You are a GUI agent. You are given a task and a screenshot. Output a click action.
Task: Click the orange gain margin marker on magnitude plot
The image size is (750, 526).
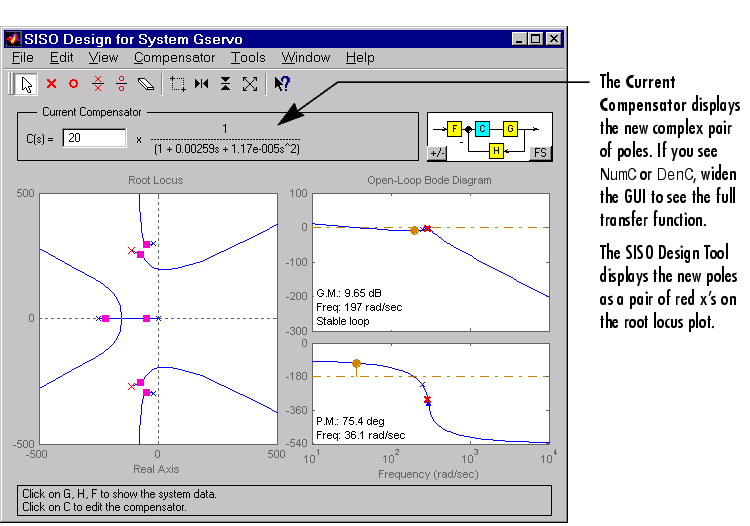(414, 231)
